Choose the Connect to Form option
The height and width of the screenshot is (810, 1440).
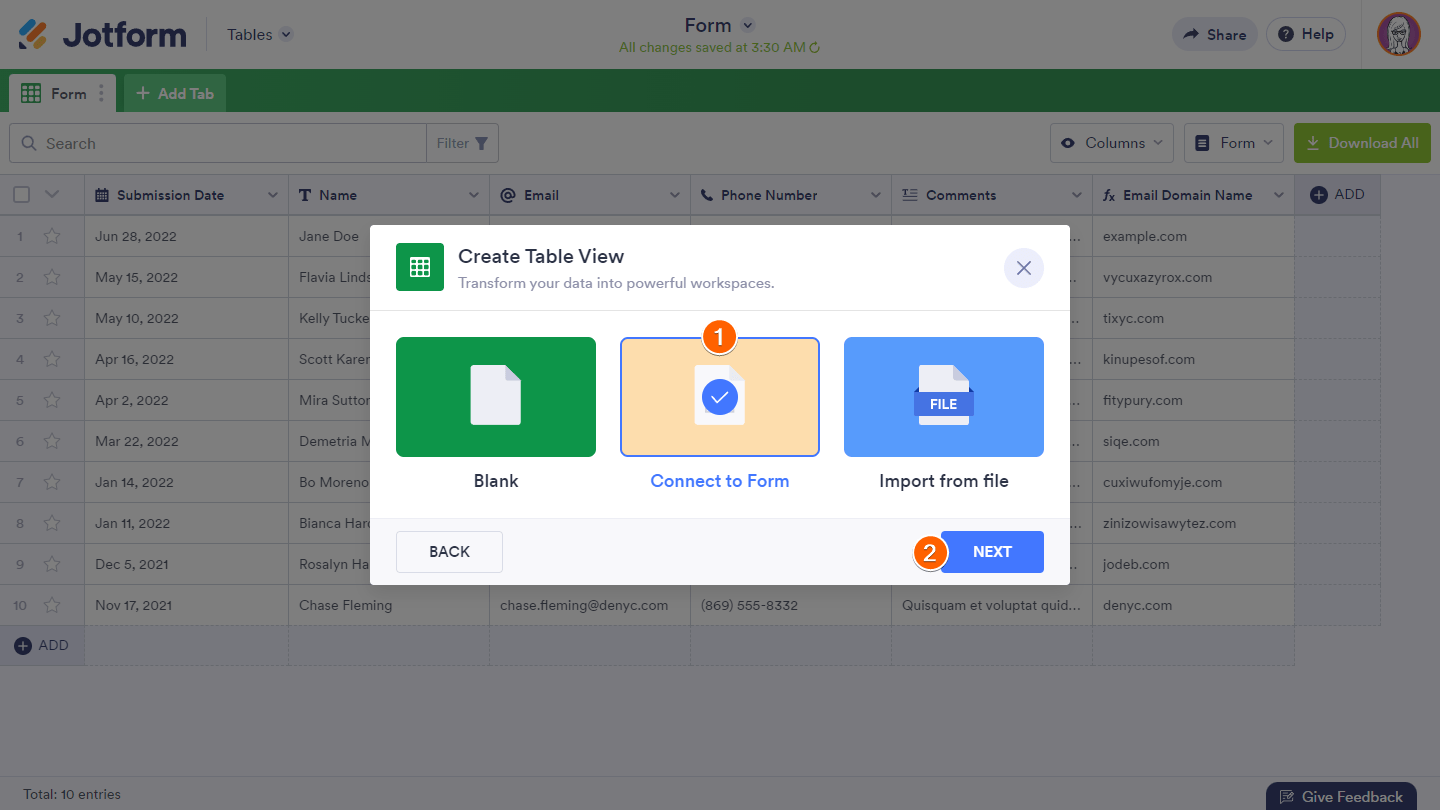[720, 397]
